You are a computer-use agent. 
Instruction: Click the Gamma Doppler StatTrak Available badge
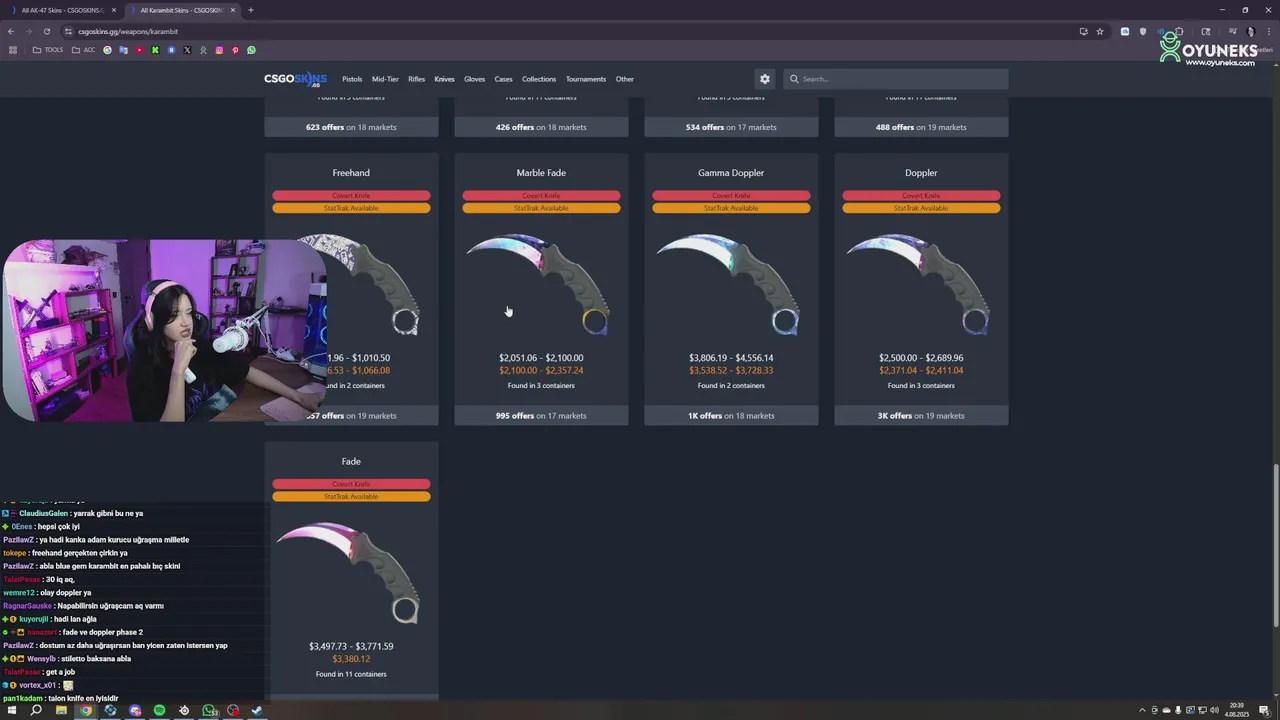coord(731,208)
